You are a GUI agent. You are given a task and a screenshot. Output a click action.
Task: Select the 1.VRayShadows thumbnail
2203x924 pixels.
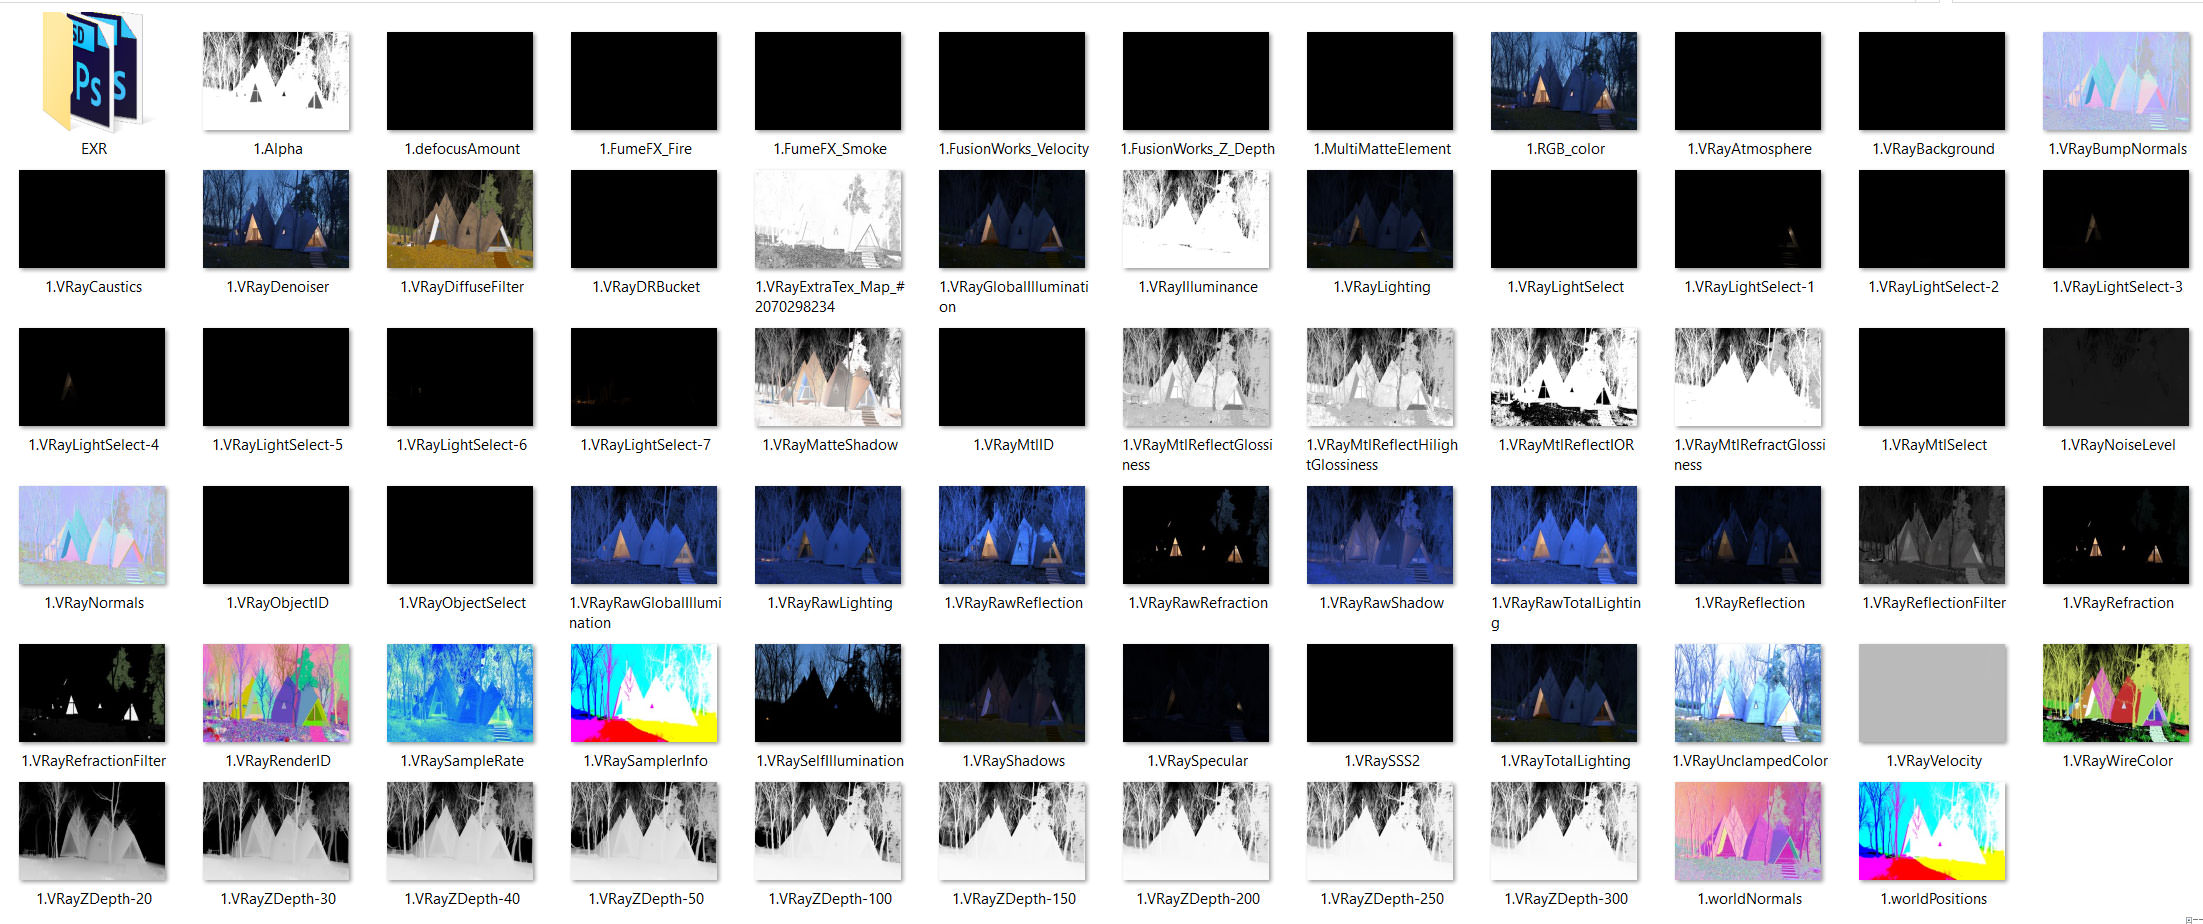[1012, 693]
